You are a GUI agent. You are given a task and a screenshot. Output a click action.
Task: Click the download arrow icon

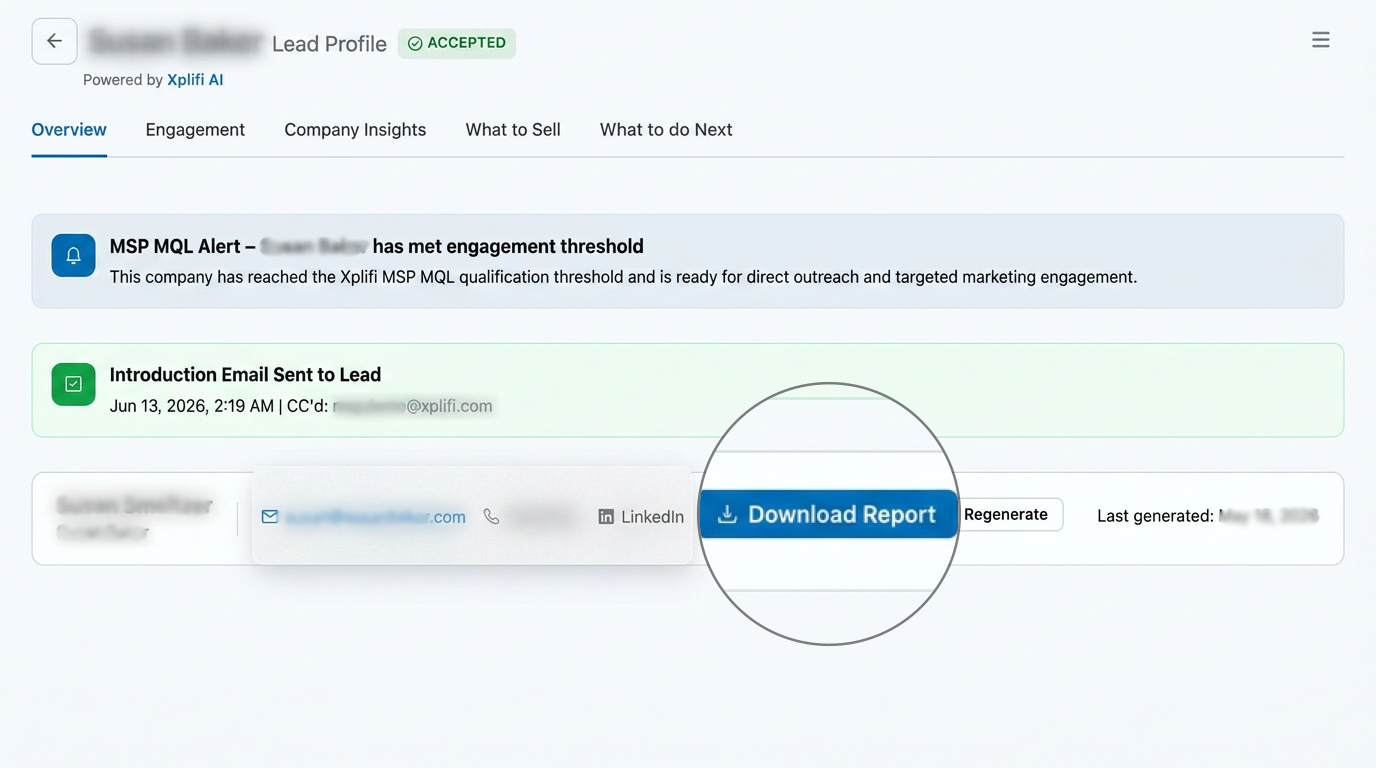click(728, 514)
